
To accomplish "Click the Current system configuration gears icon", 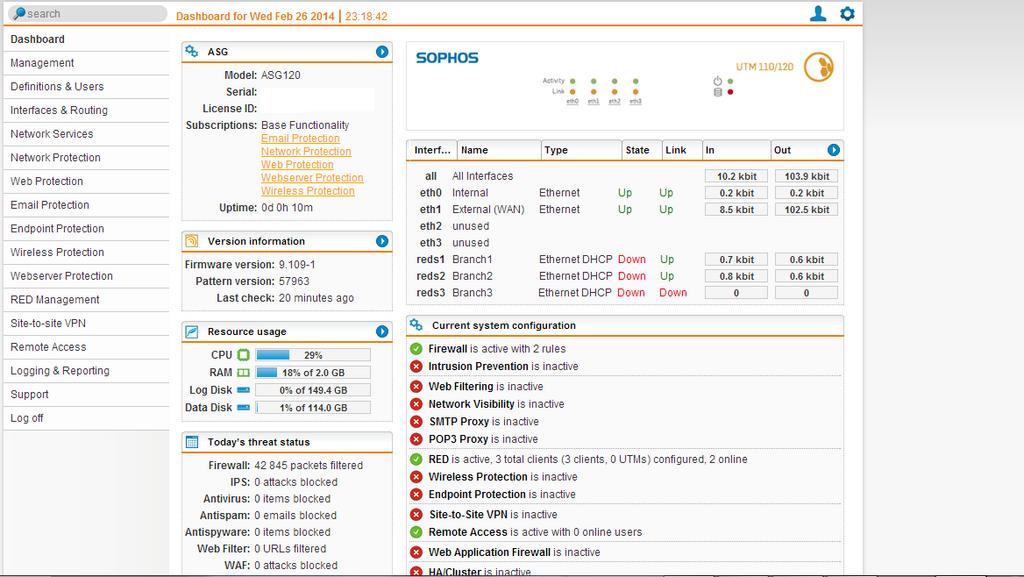I will coord(416,325).
